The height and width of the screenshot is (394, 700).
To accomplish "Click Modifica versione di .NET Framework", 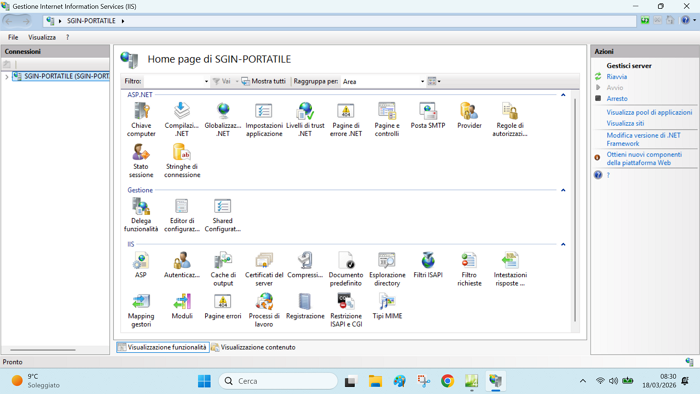I will (x=643, y=139).
